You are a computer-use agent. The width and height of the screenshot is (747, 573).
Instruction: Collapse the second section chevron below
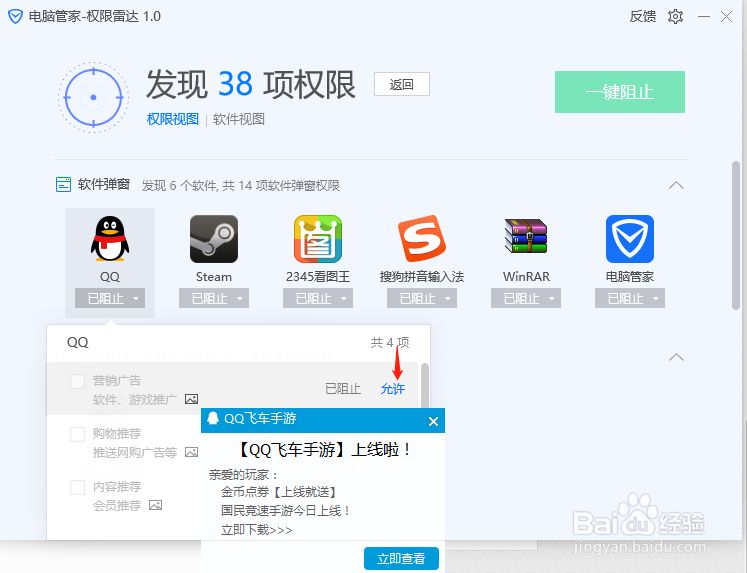pos(676,357)
